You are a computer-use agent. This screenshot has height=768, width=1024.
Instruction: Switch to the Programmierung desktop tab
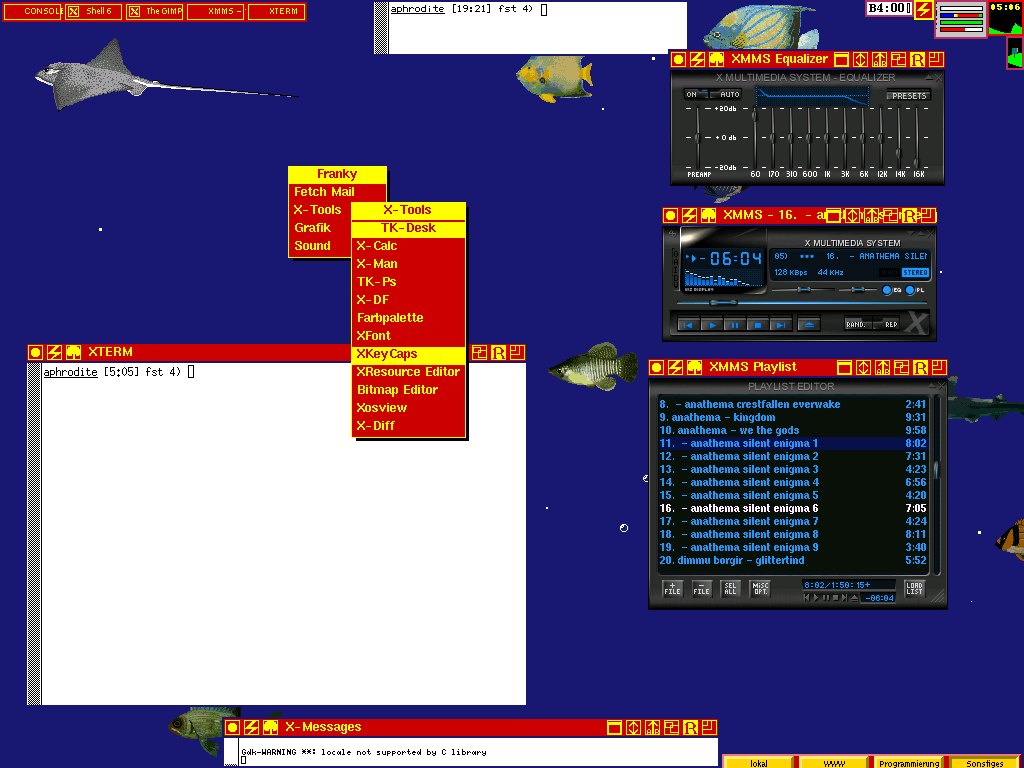click(x=909, y=763)
